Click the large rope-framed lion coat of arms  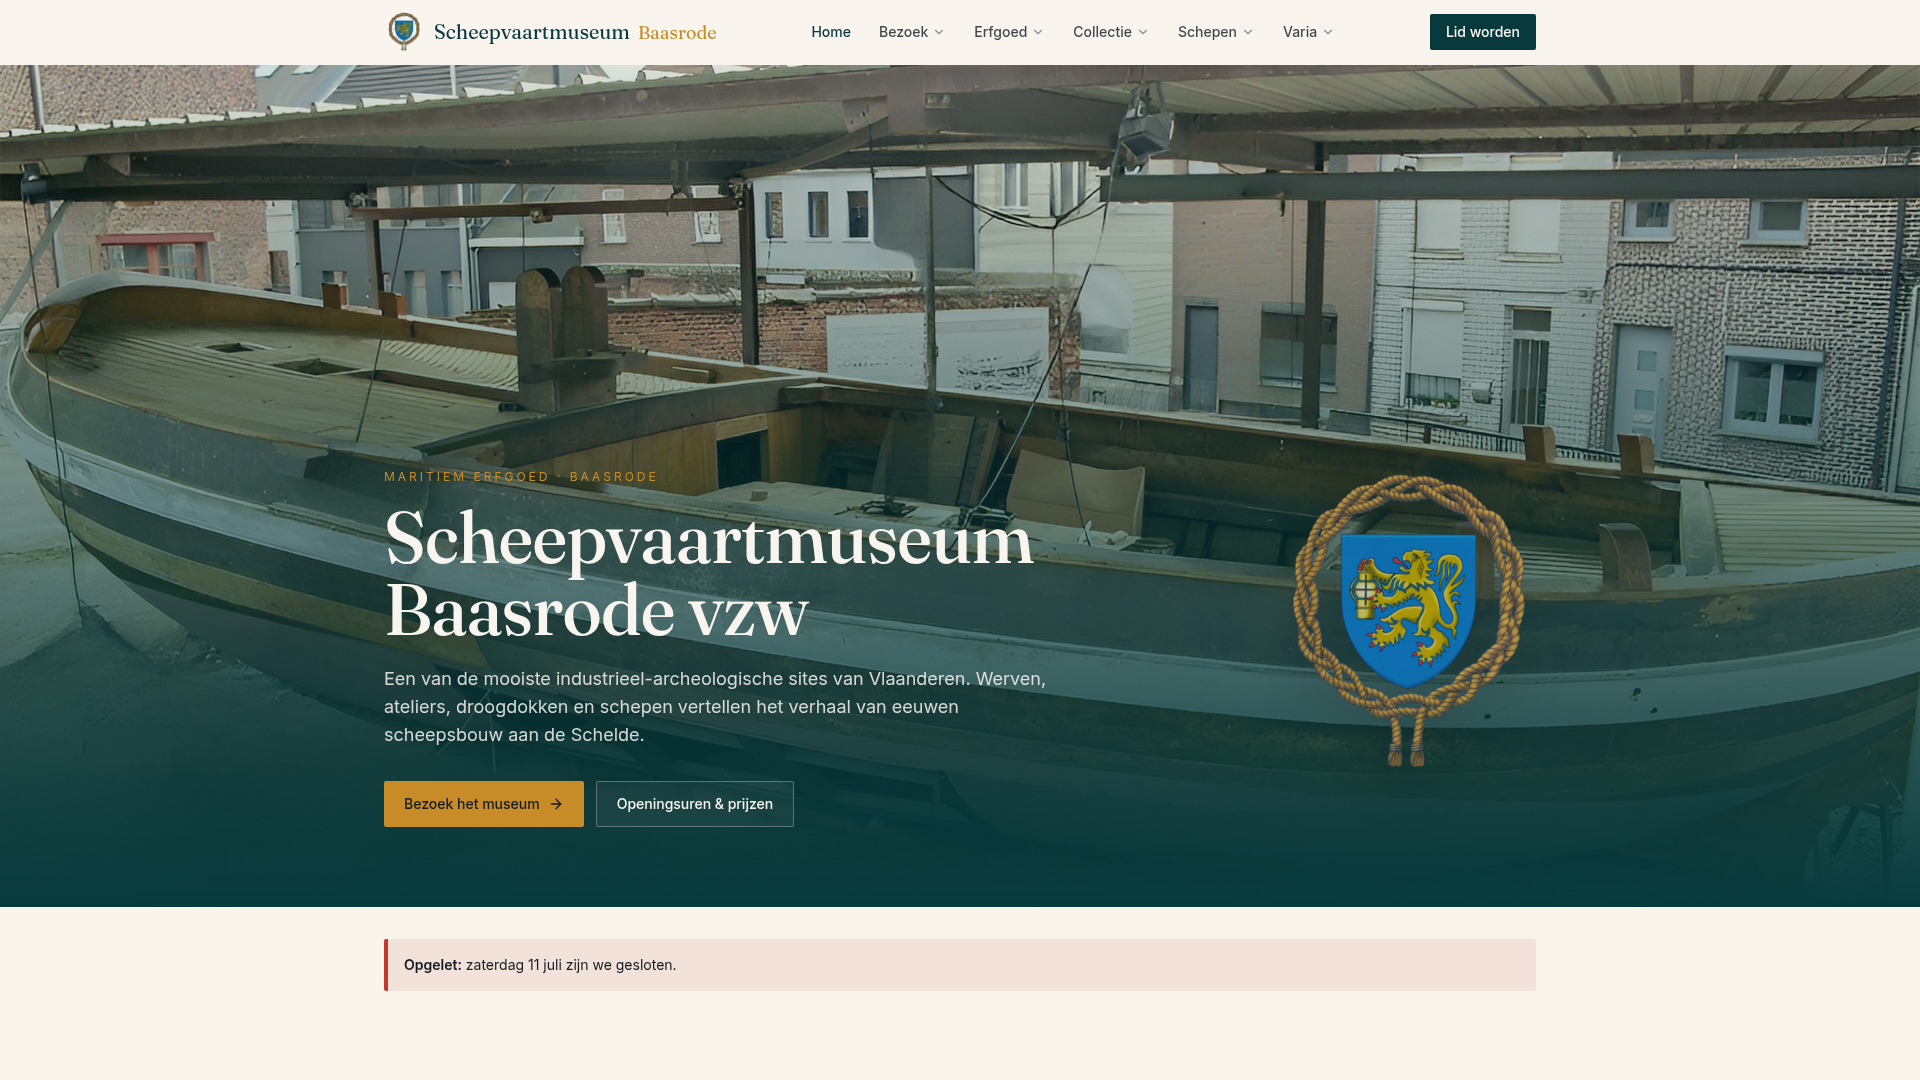(x=1409, y=620)
